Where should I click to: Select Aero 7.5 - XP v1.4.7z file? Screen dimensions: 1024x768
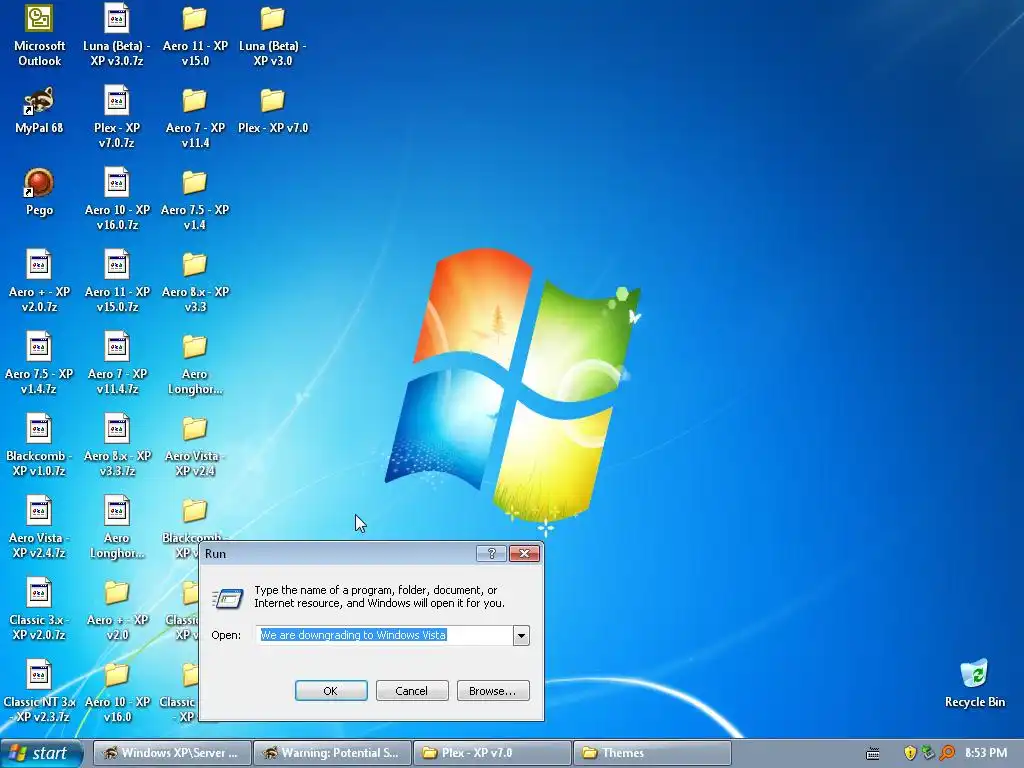pos(39,363)
